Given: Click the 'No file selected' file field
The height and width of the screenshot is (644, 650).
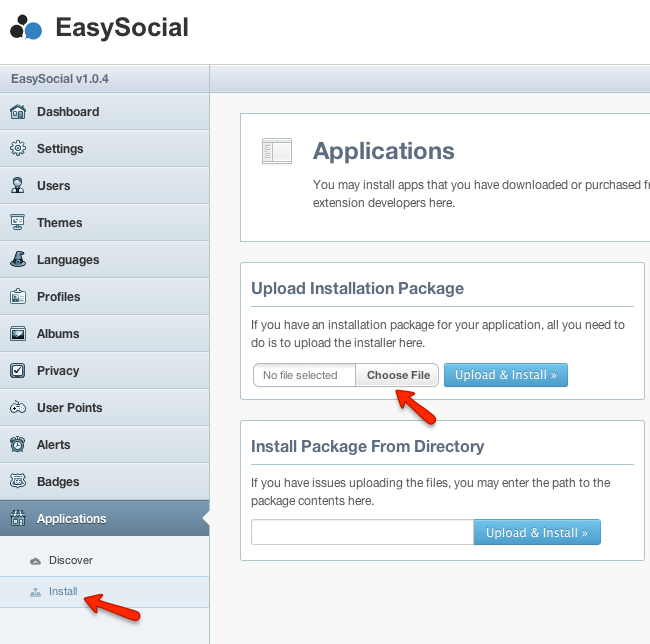Looking at the screenshot, I should click(304, 376).
